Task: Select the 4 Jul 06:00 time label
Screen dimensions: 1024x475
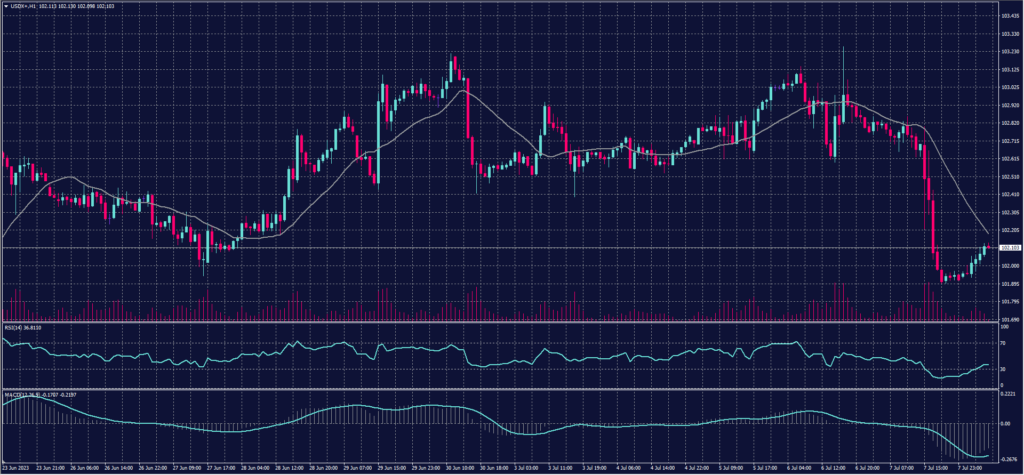Action: tap(628, 467)
